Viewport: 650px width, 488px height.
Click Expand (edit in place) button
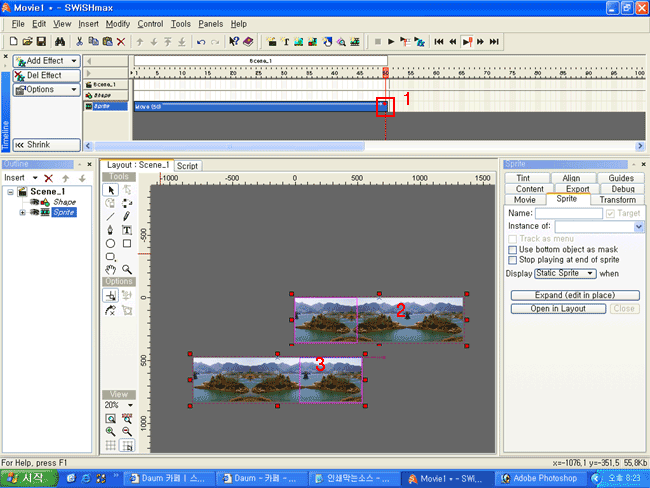coord(575,295)
